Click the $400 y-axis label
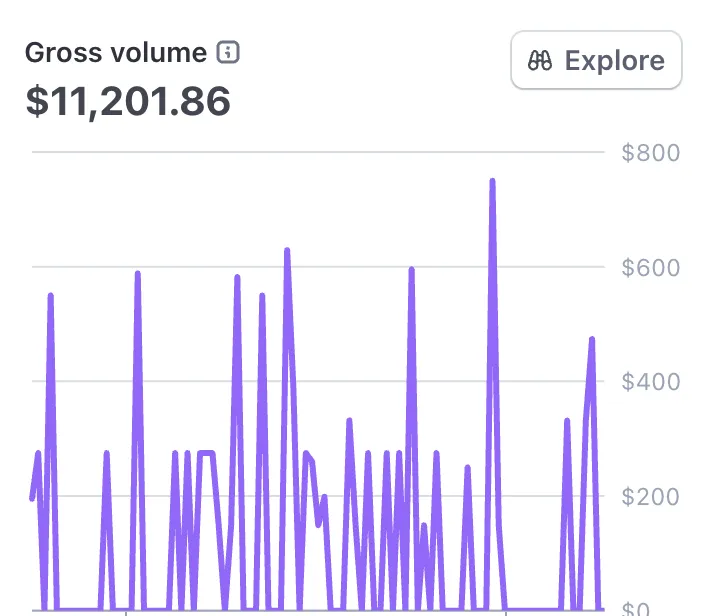 650,382
